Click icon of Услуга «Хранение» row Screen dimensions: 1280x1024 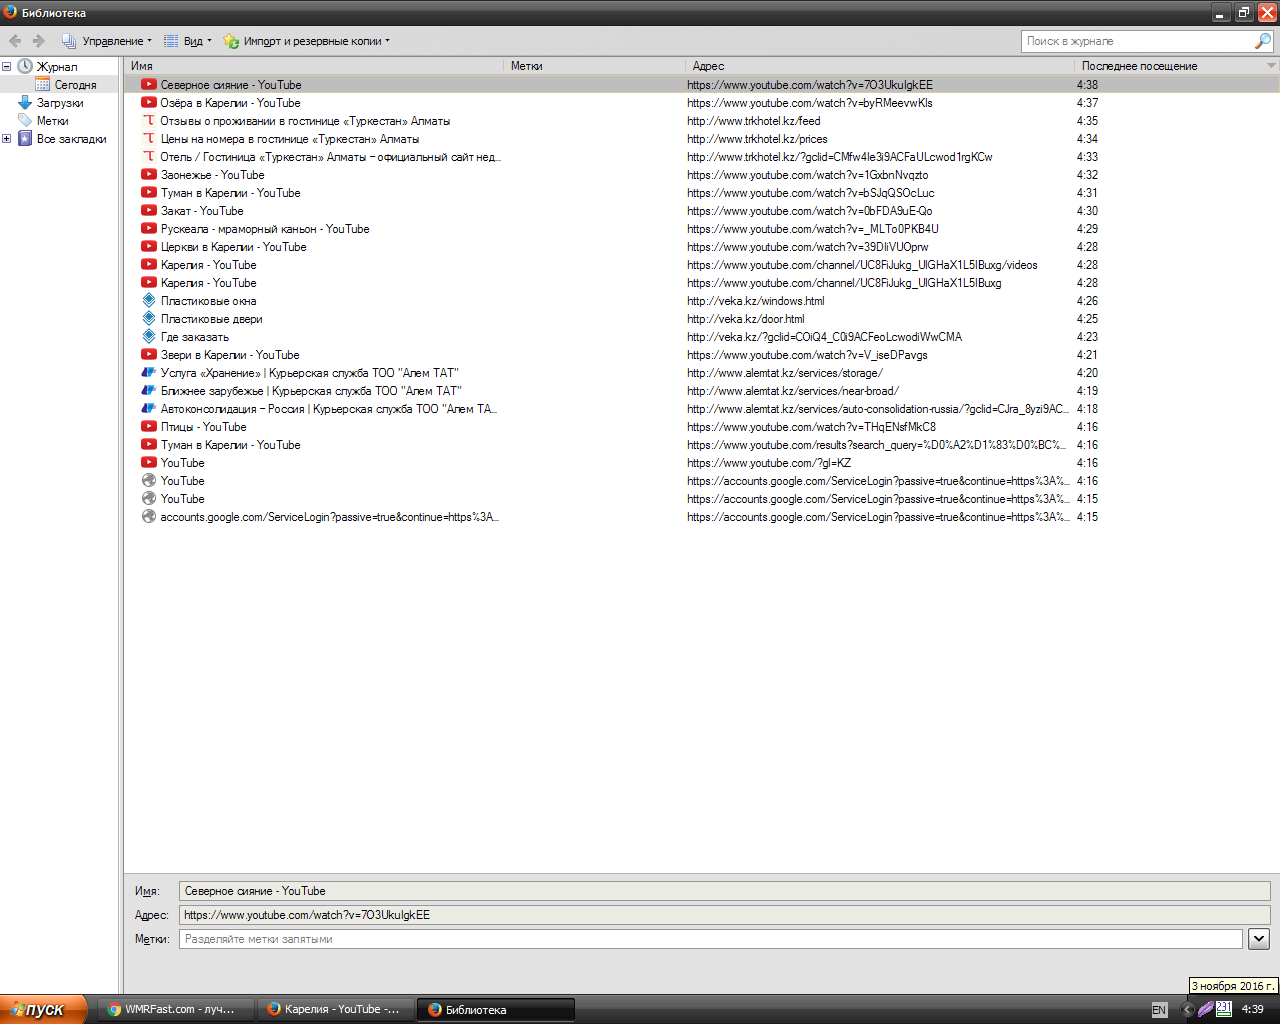(x=149, y=373)
